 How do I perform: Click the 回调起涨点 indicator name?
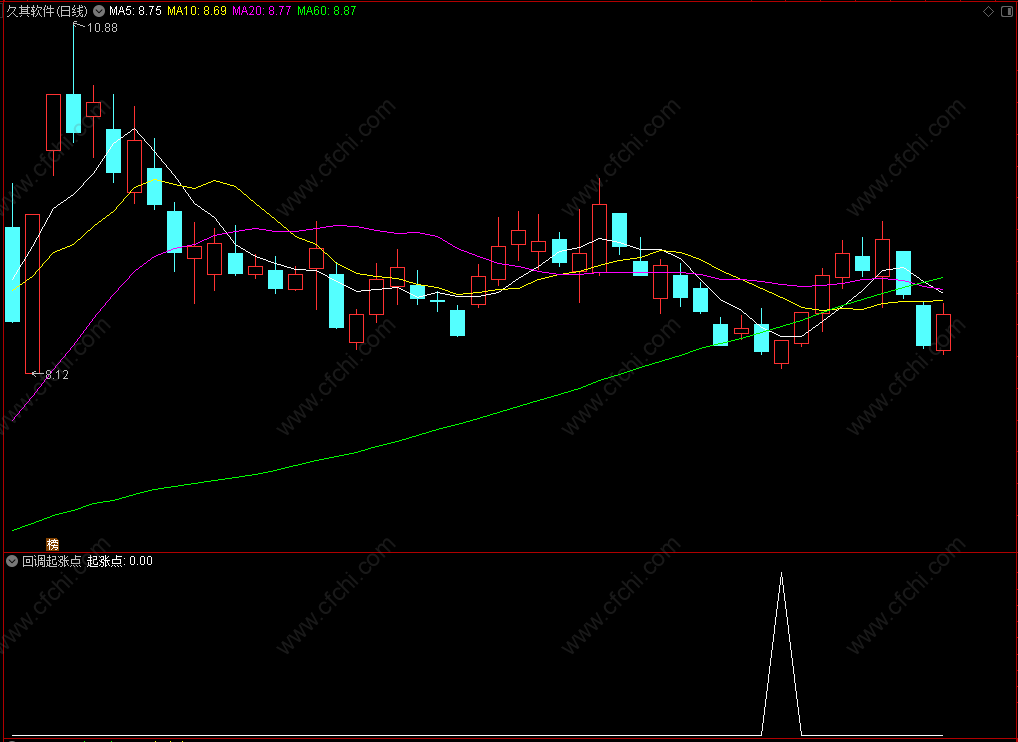[x=52, y=561]
